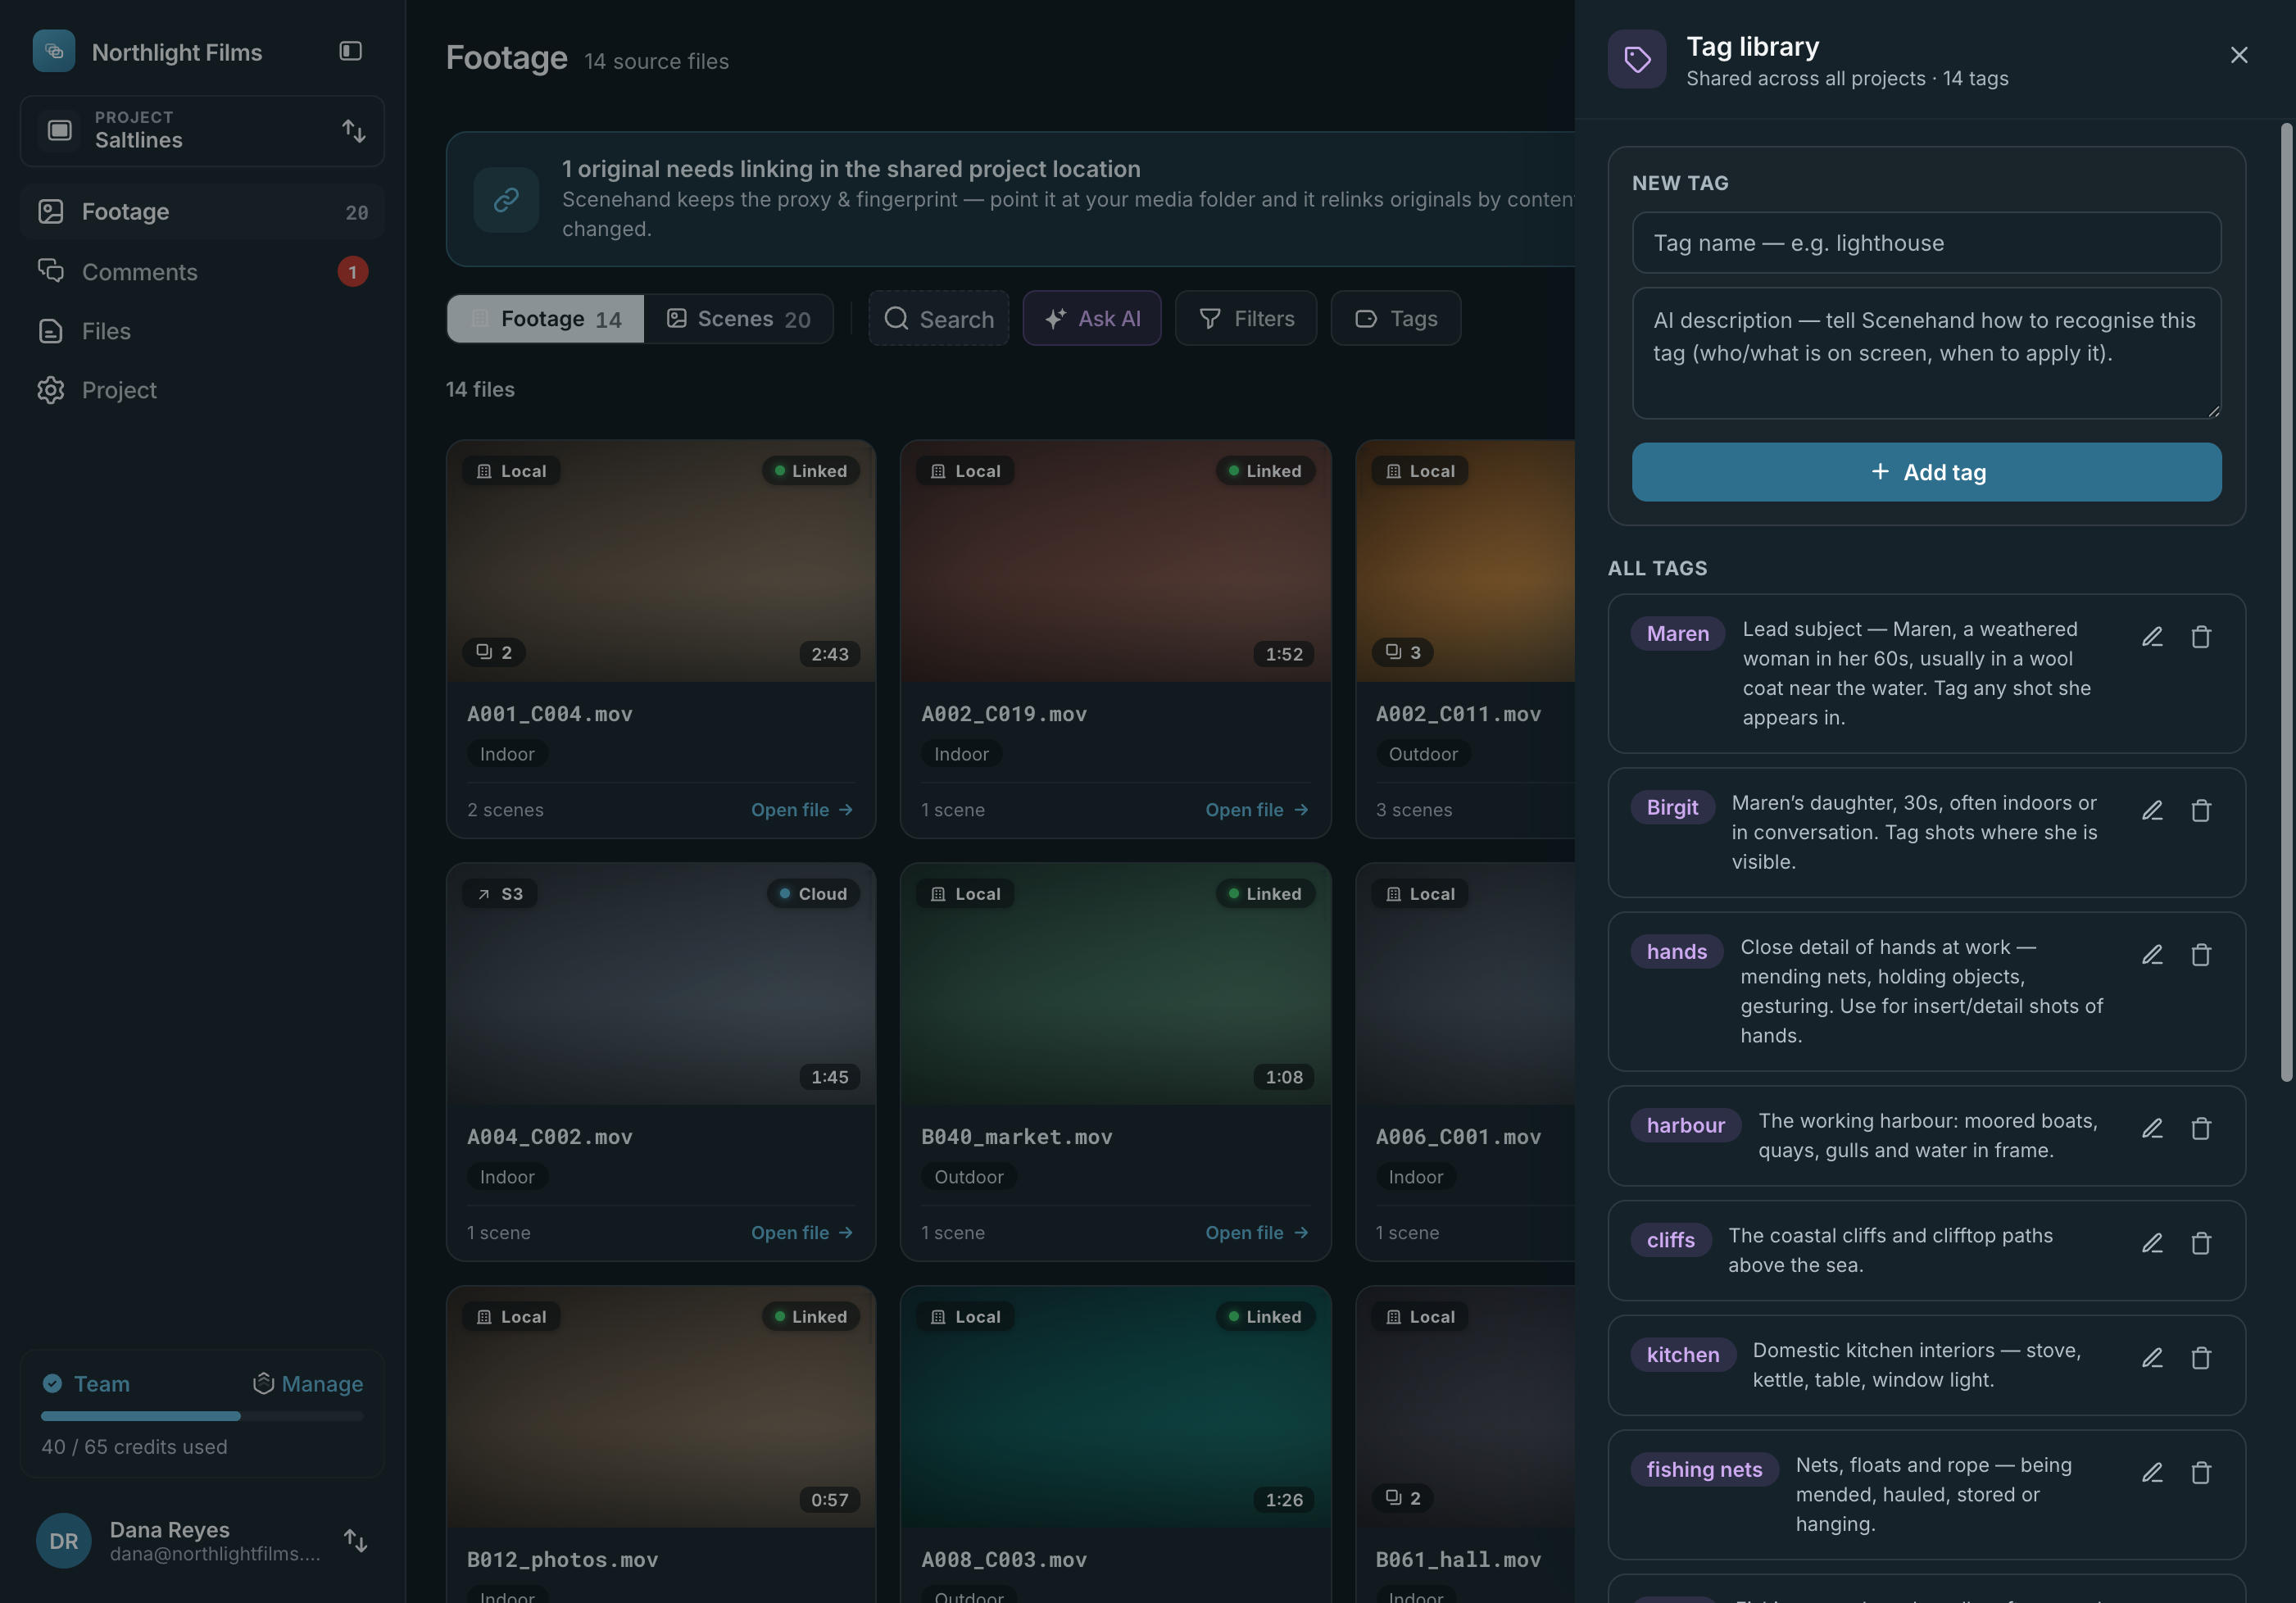2296x1603 pixels.
Task: Focus the AI description text area
Action: point(1926,353)
